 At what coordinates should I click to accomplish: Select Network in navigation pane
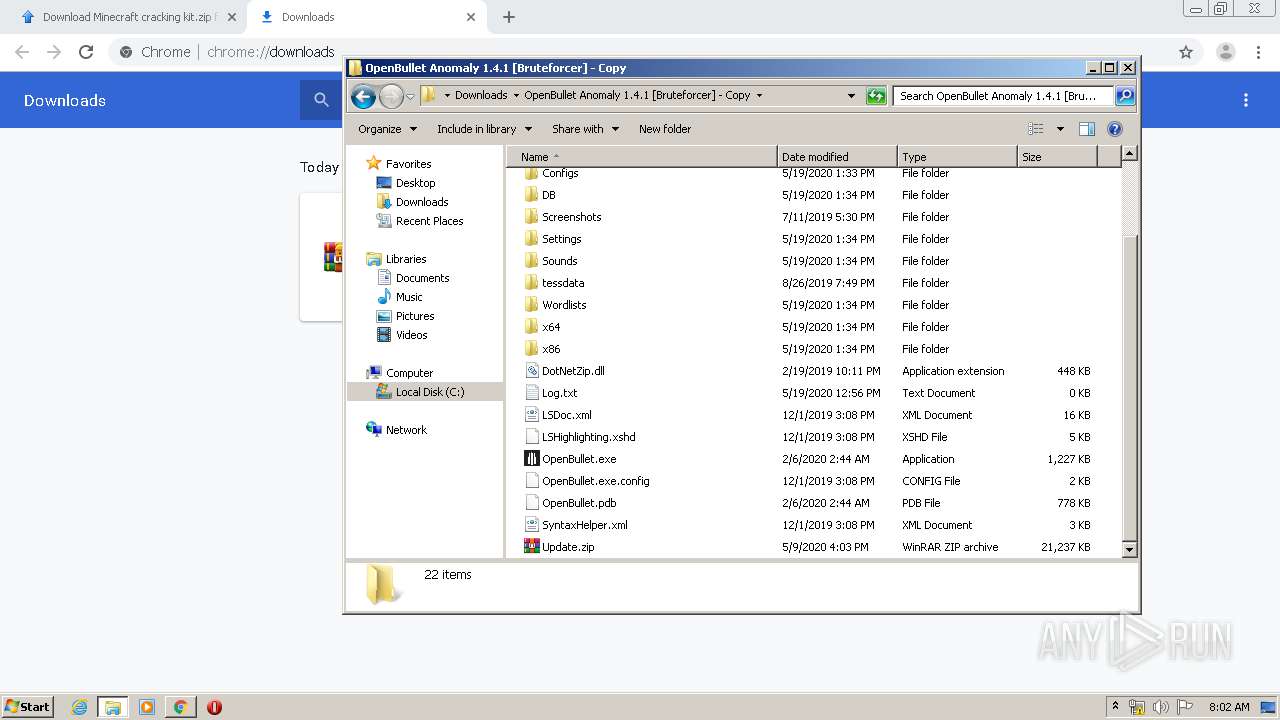tap(406, 430)
